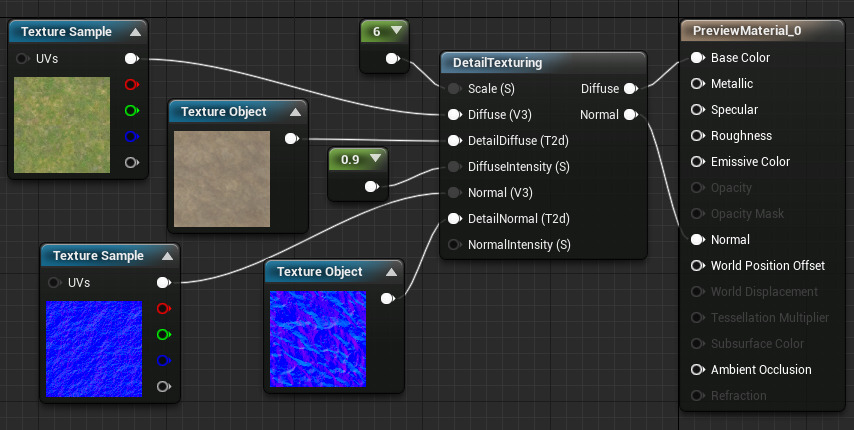The image size is (854, 430).
Task: Click the green channel pin on the blue normal Texture Sample
Action: 163,335
